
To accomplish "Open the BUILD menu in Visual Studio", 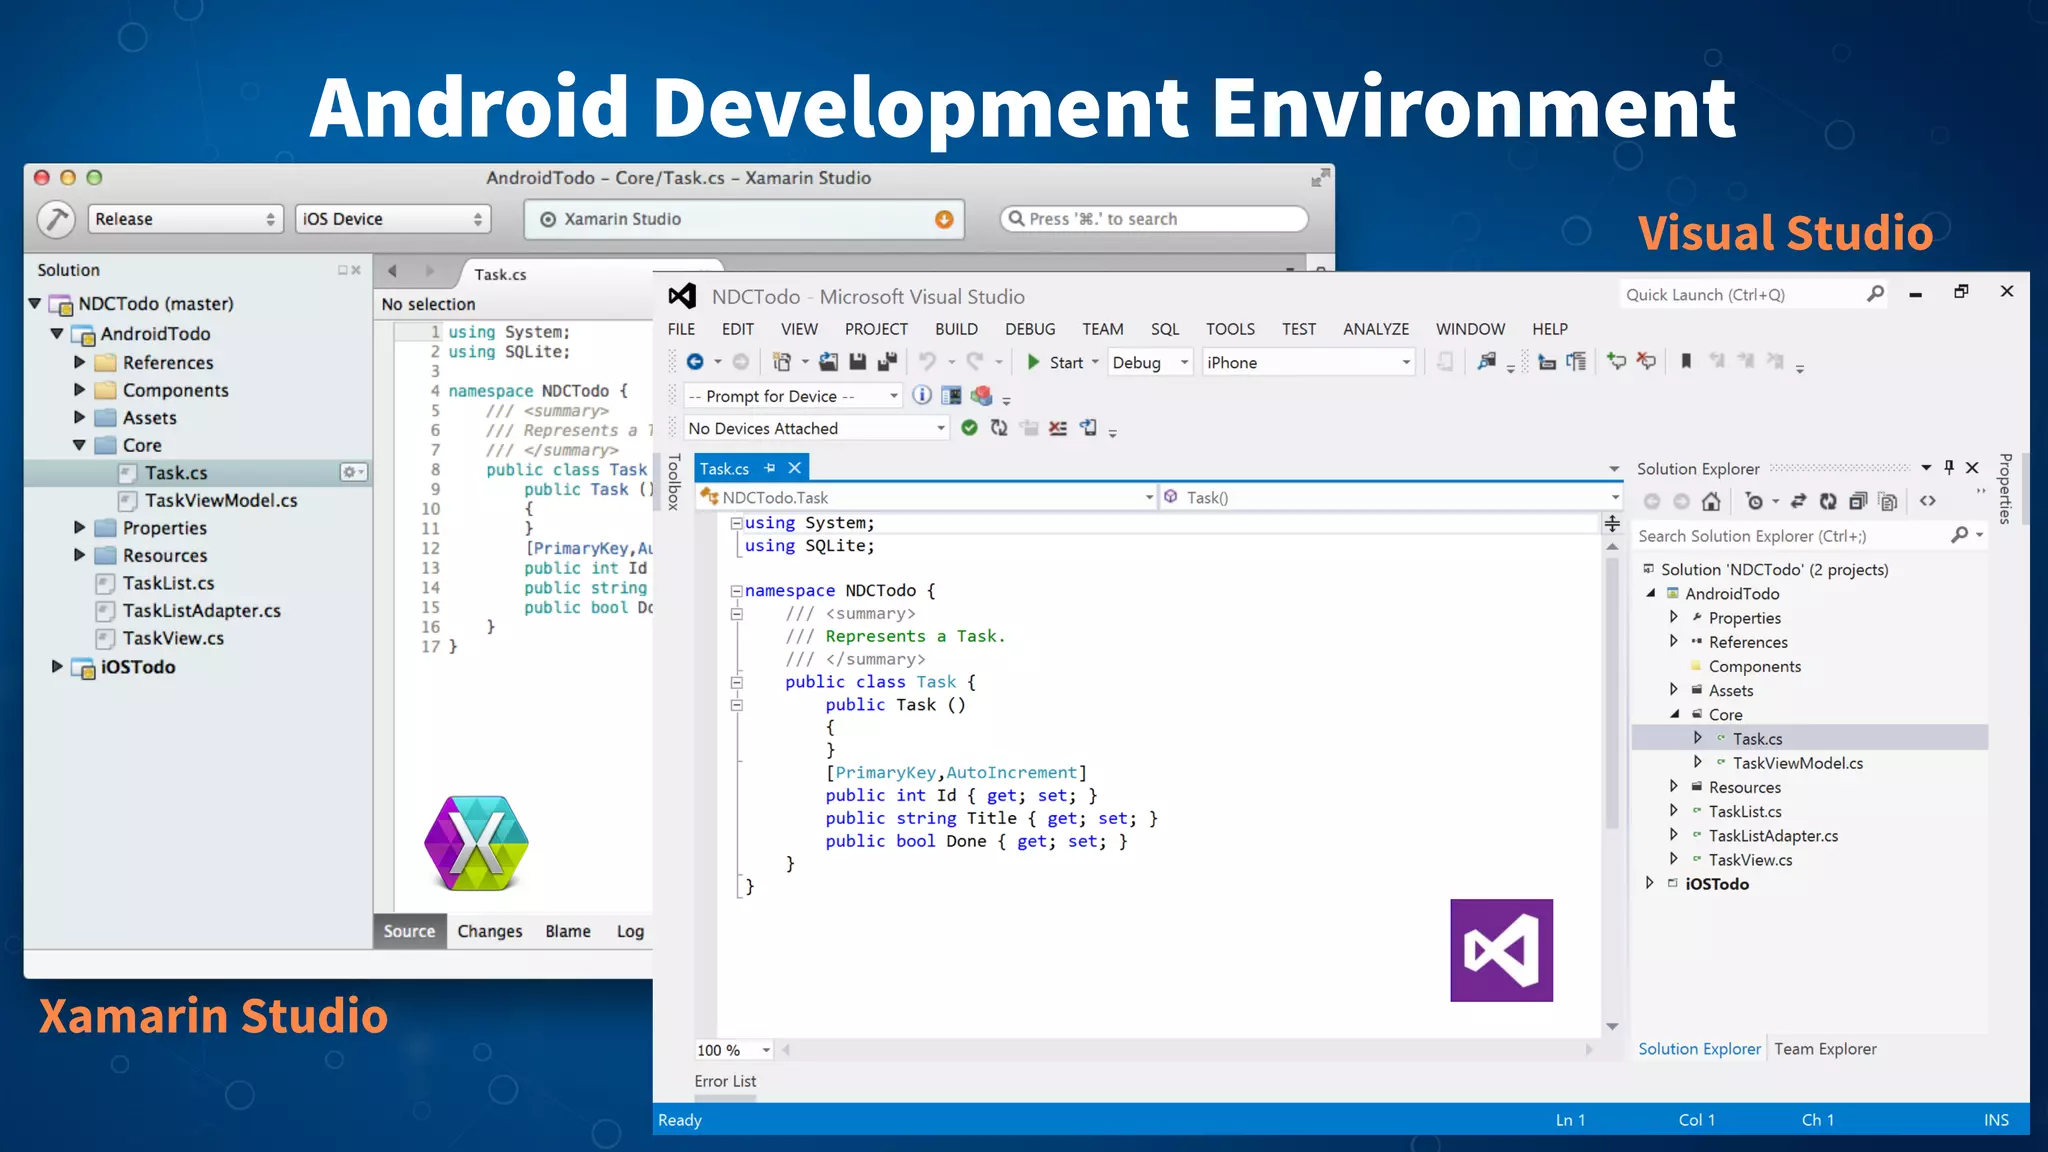I will tap(956, 329).
